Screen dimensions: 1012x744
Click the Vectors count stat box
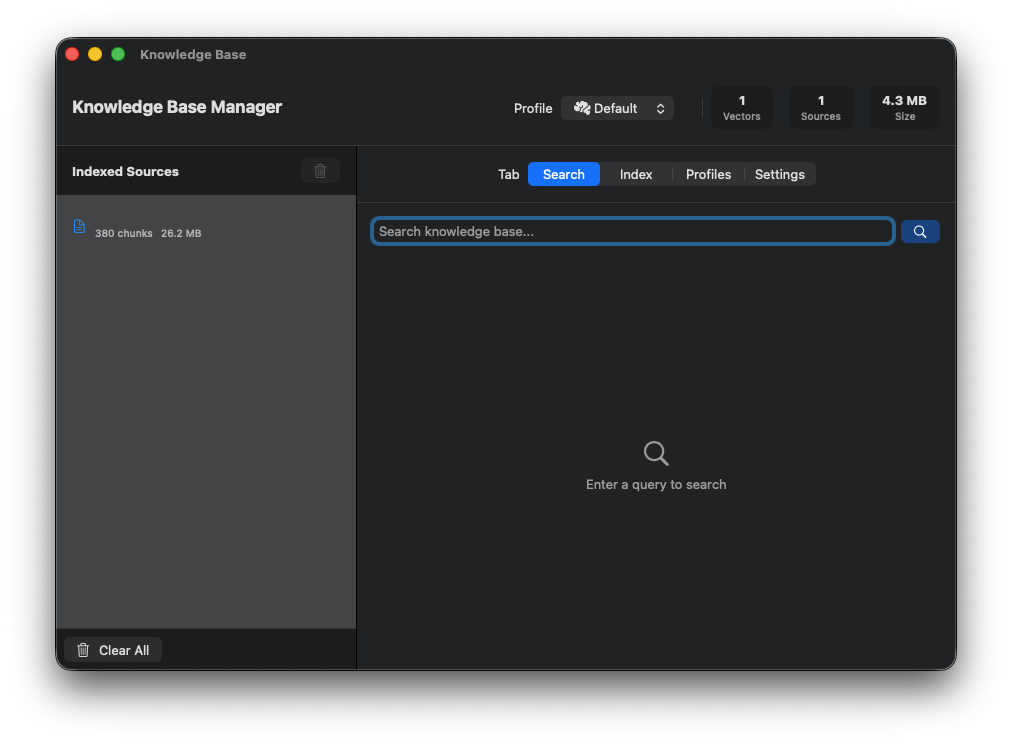coord(741,108)
